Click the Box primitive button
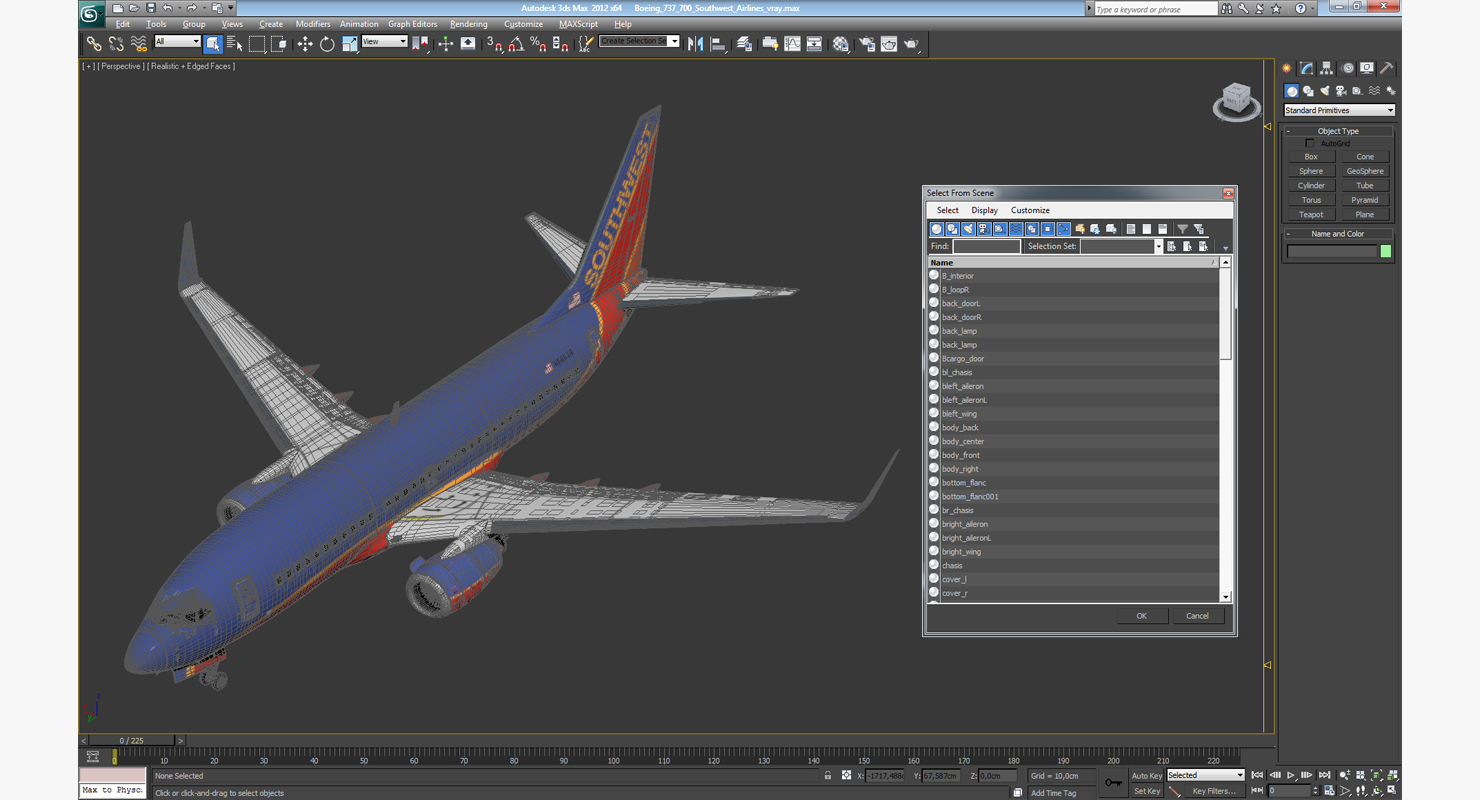Image resolution: width=1480 pixels, height=800 pixels. pos(1311,156)
